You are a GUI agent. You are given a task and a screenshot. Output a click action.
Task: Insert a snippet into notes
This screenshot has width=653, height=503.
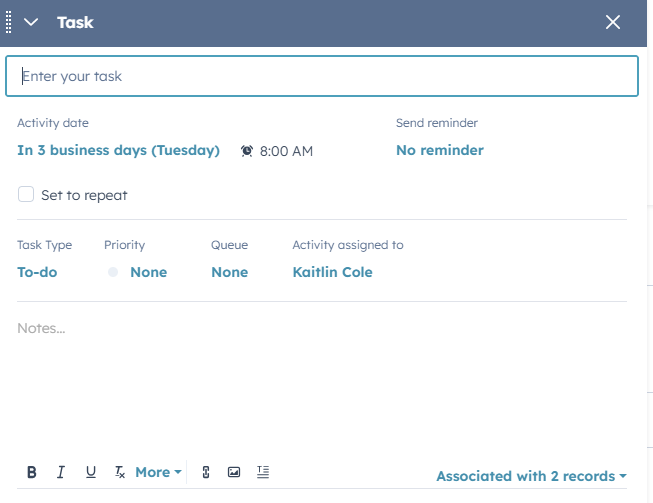pos(263,472)
